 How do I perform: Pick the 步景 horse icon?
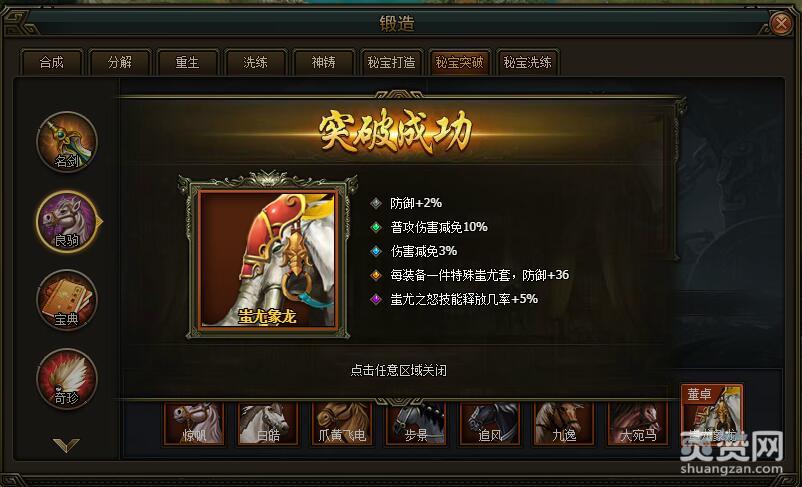[x=416, y=423]
